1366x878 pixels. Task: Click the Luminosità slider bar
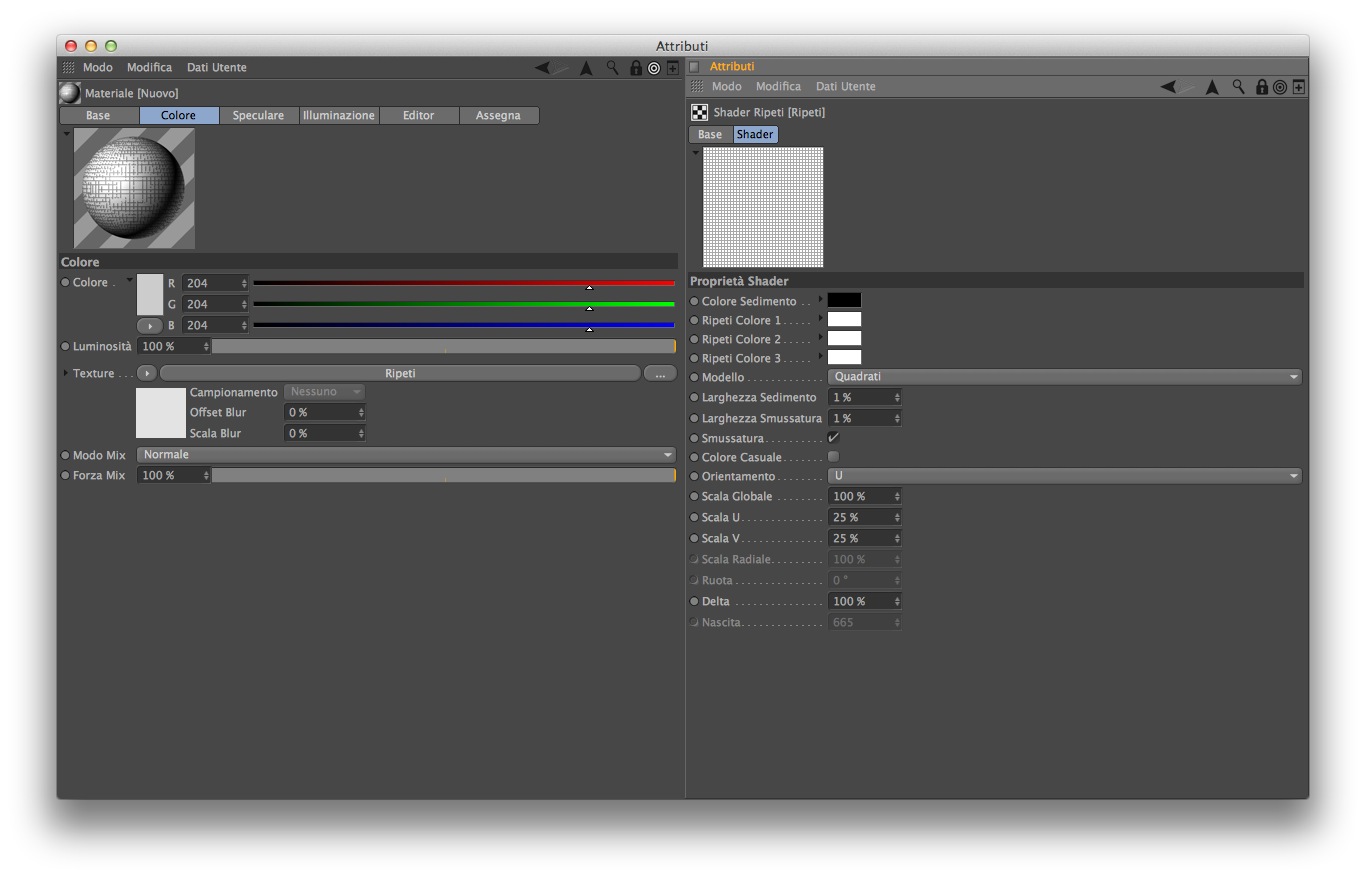pyautogui.click(x=444, y=346)
